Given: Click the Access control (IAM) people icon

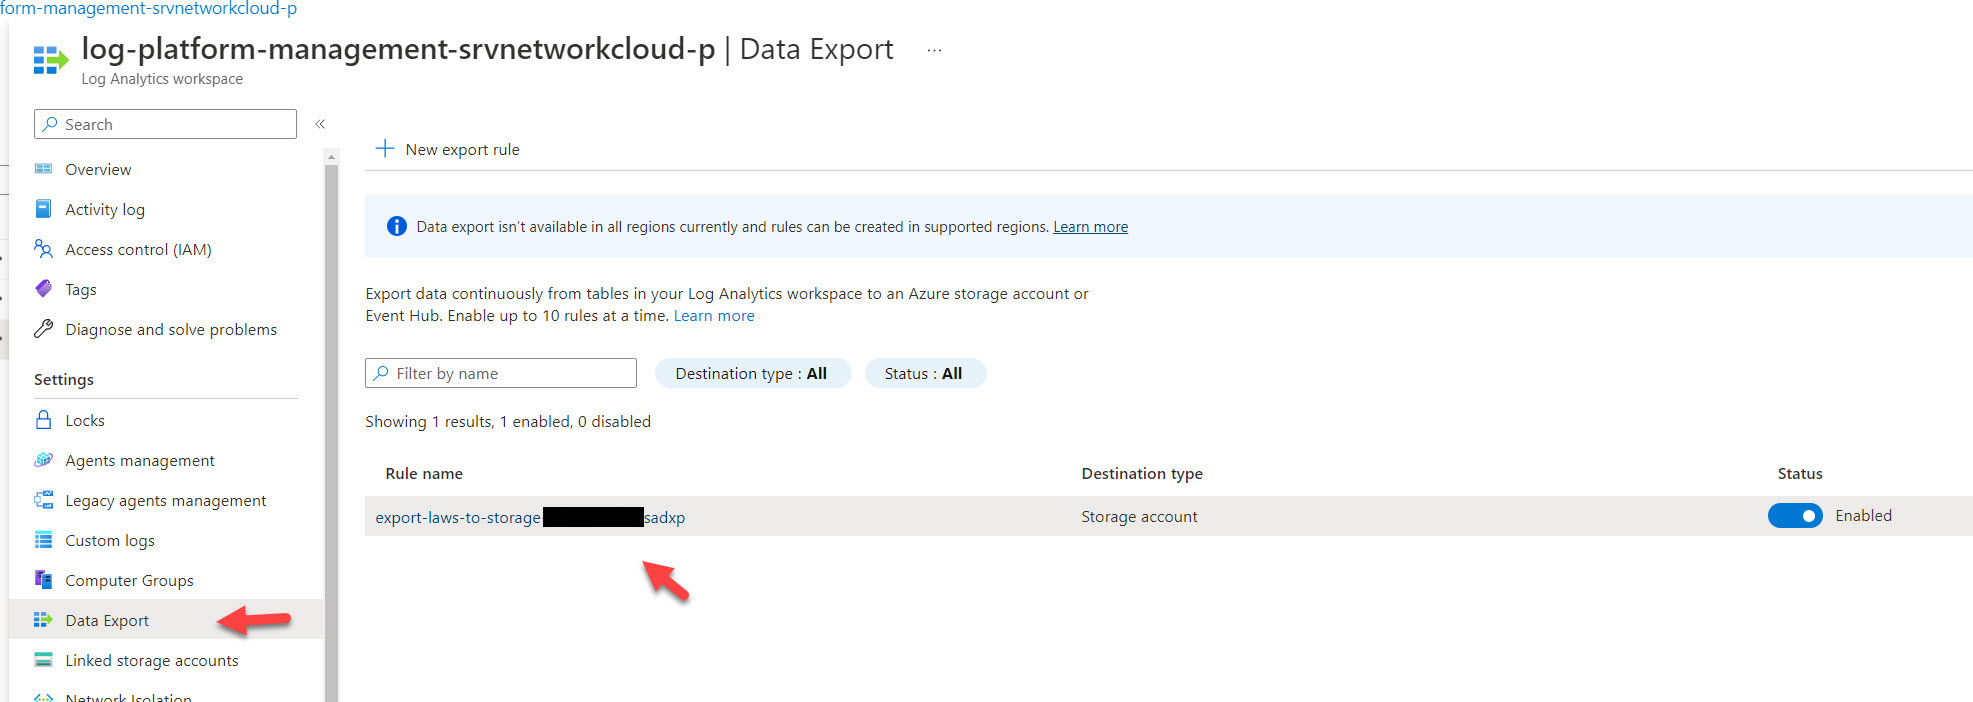Looking at the screenshot, I should (x=43, y=248).
